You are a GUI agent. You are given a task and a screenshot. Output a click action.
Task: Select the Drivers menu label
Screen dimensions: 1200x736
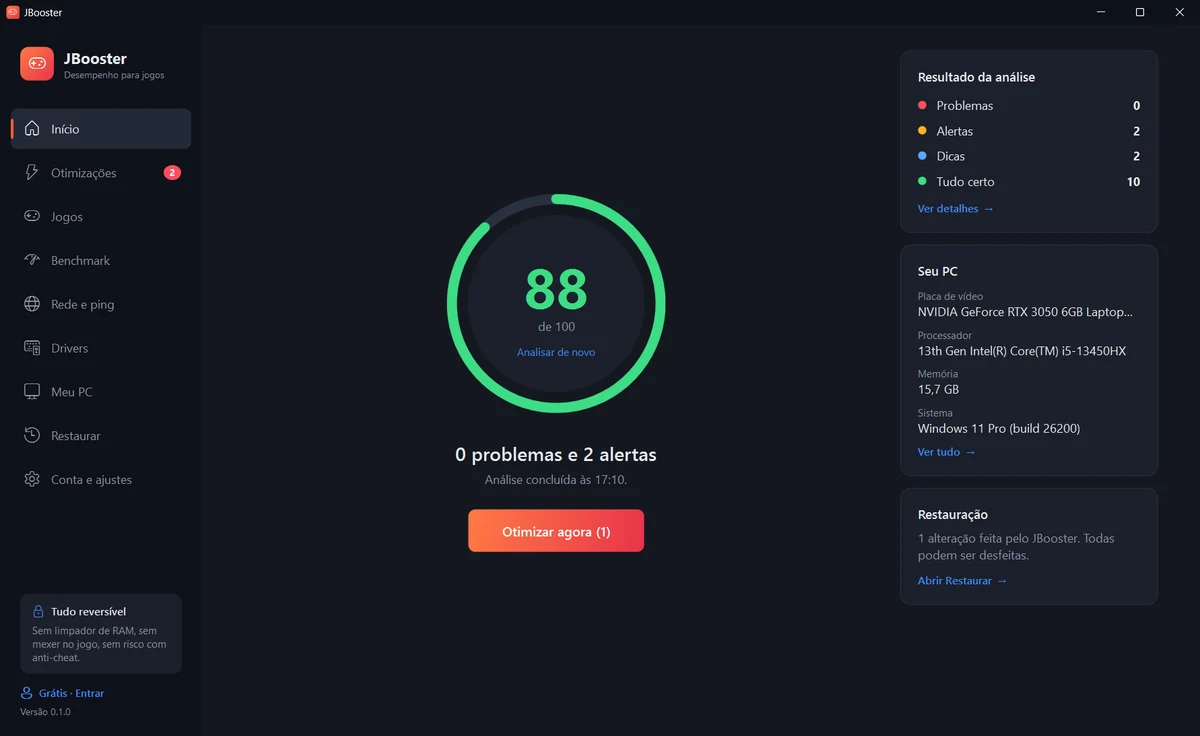coord(70,348)
